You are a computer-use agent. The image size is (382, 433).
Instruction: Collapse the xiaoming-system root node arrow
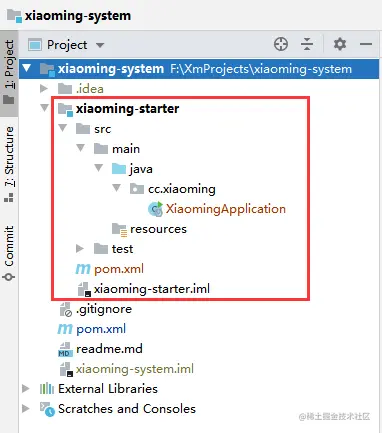pos(27,69)
